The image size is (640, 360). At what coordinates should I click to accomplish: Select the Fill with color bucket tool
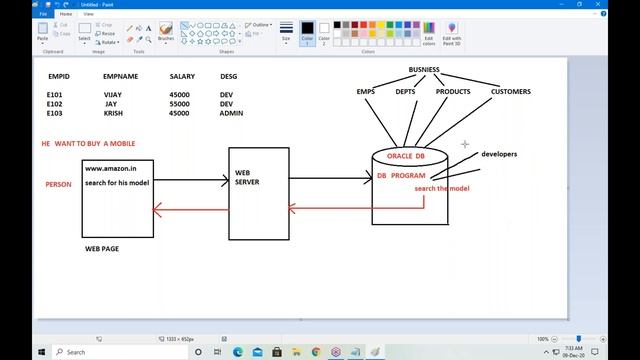click(139, 29)
